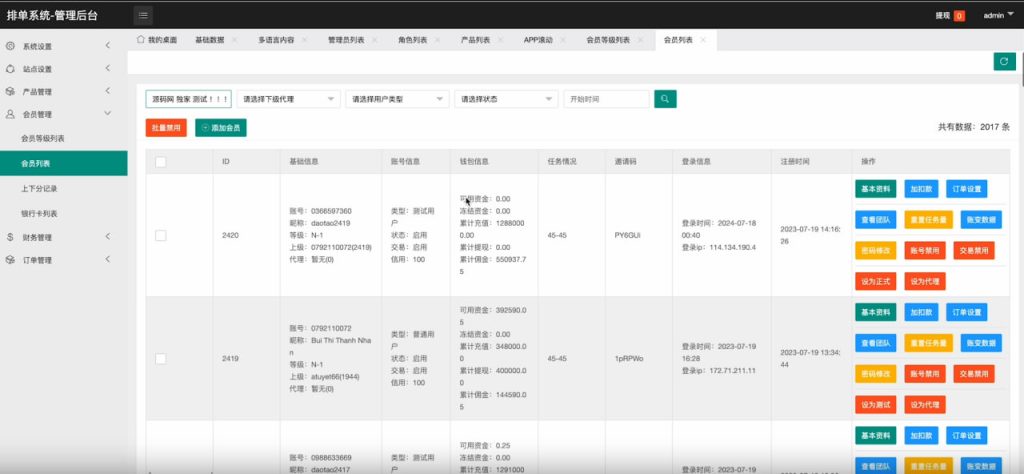Click 订单设置 for member 2420

pos(967,189)
